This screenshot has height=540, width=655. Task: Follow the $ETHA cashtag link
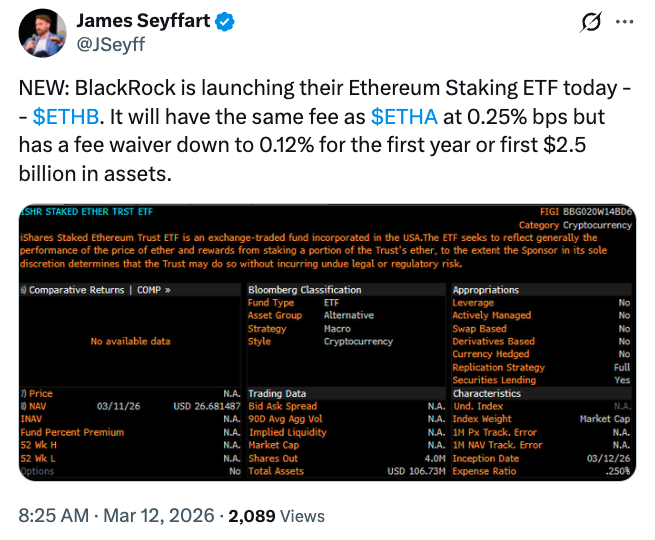404,117
